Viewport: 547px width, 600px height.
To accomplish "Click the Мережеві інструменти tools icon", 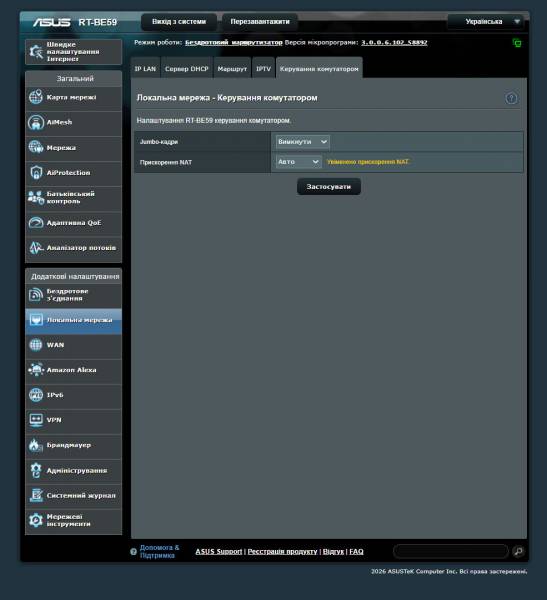I will (36, 520).
